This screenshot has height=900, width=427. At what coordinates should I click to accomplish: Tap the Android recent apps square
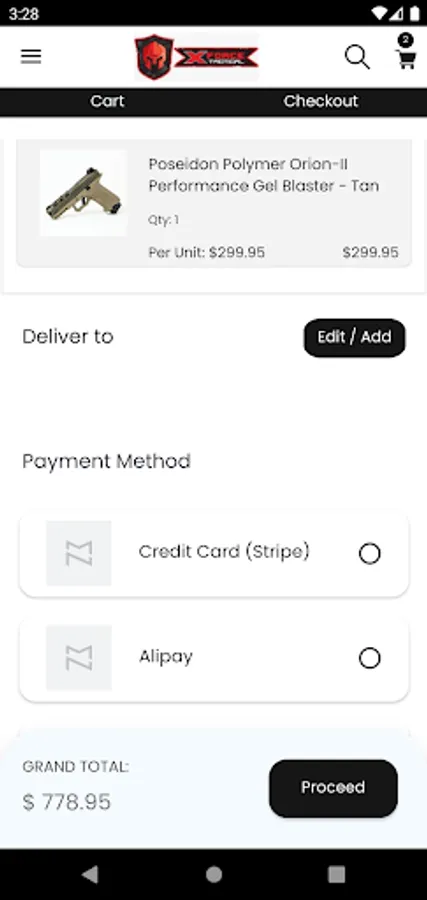[336, 874]
